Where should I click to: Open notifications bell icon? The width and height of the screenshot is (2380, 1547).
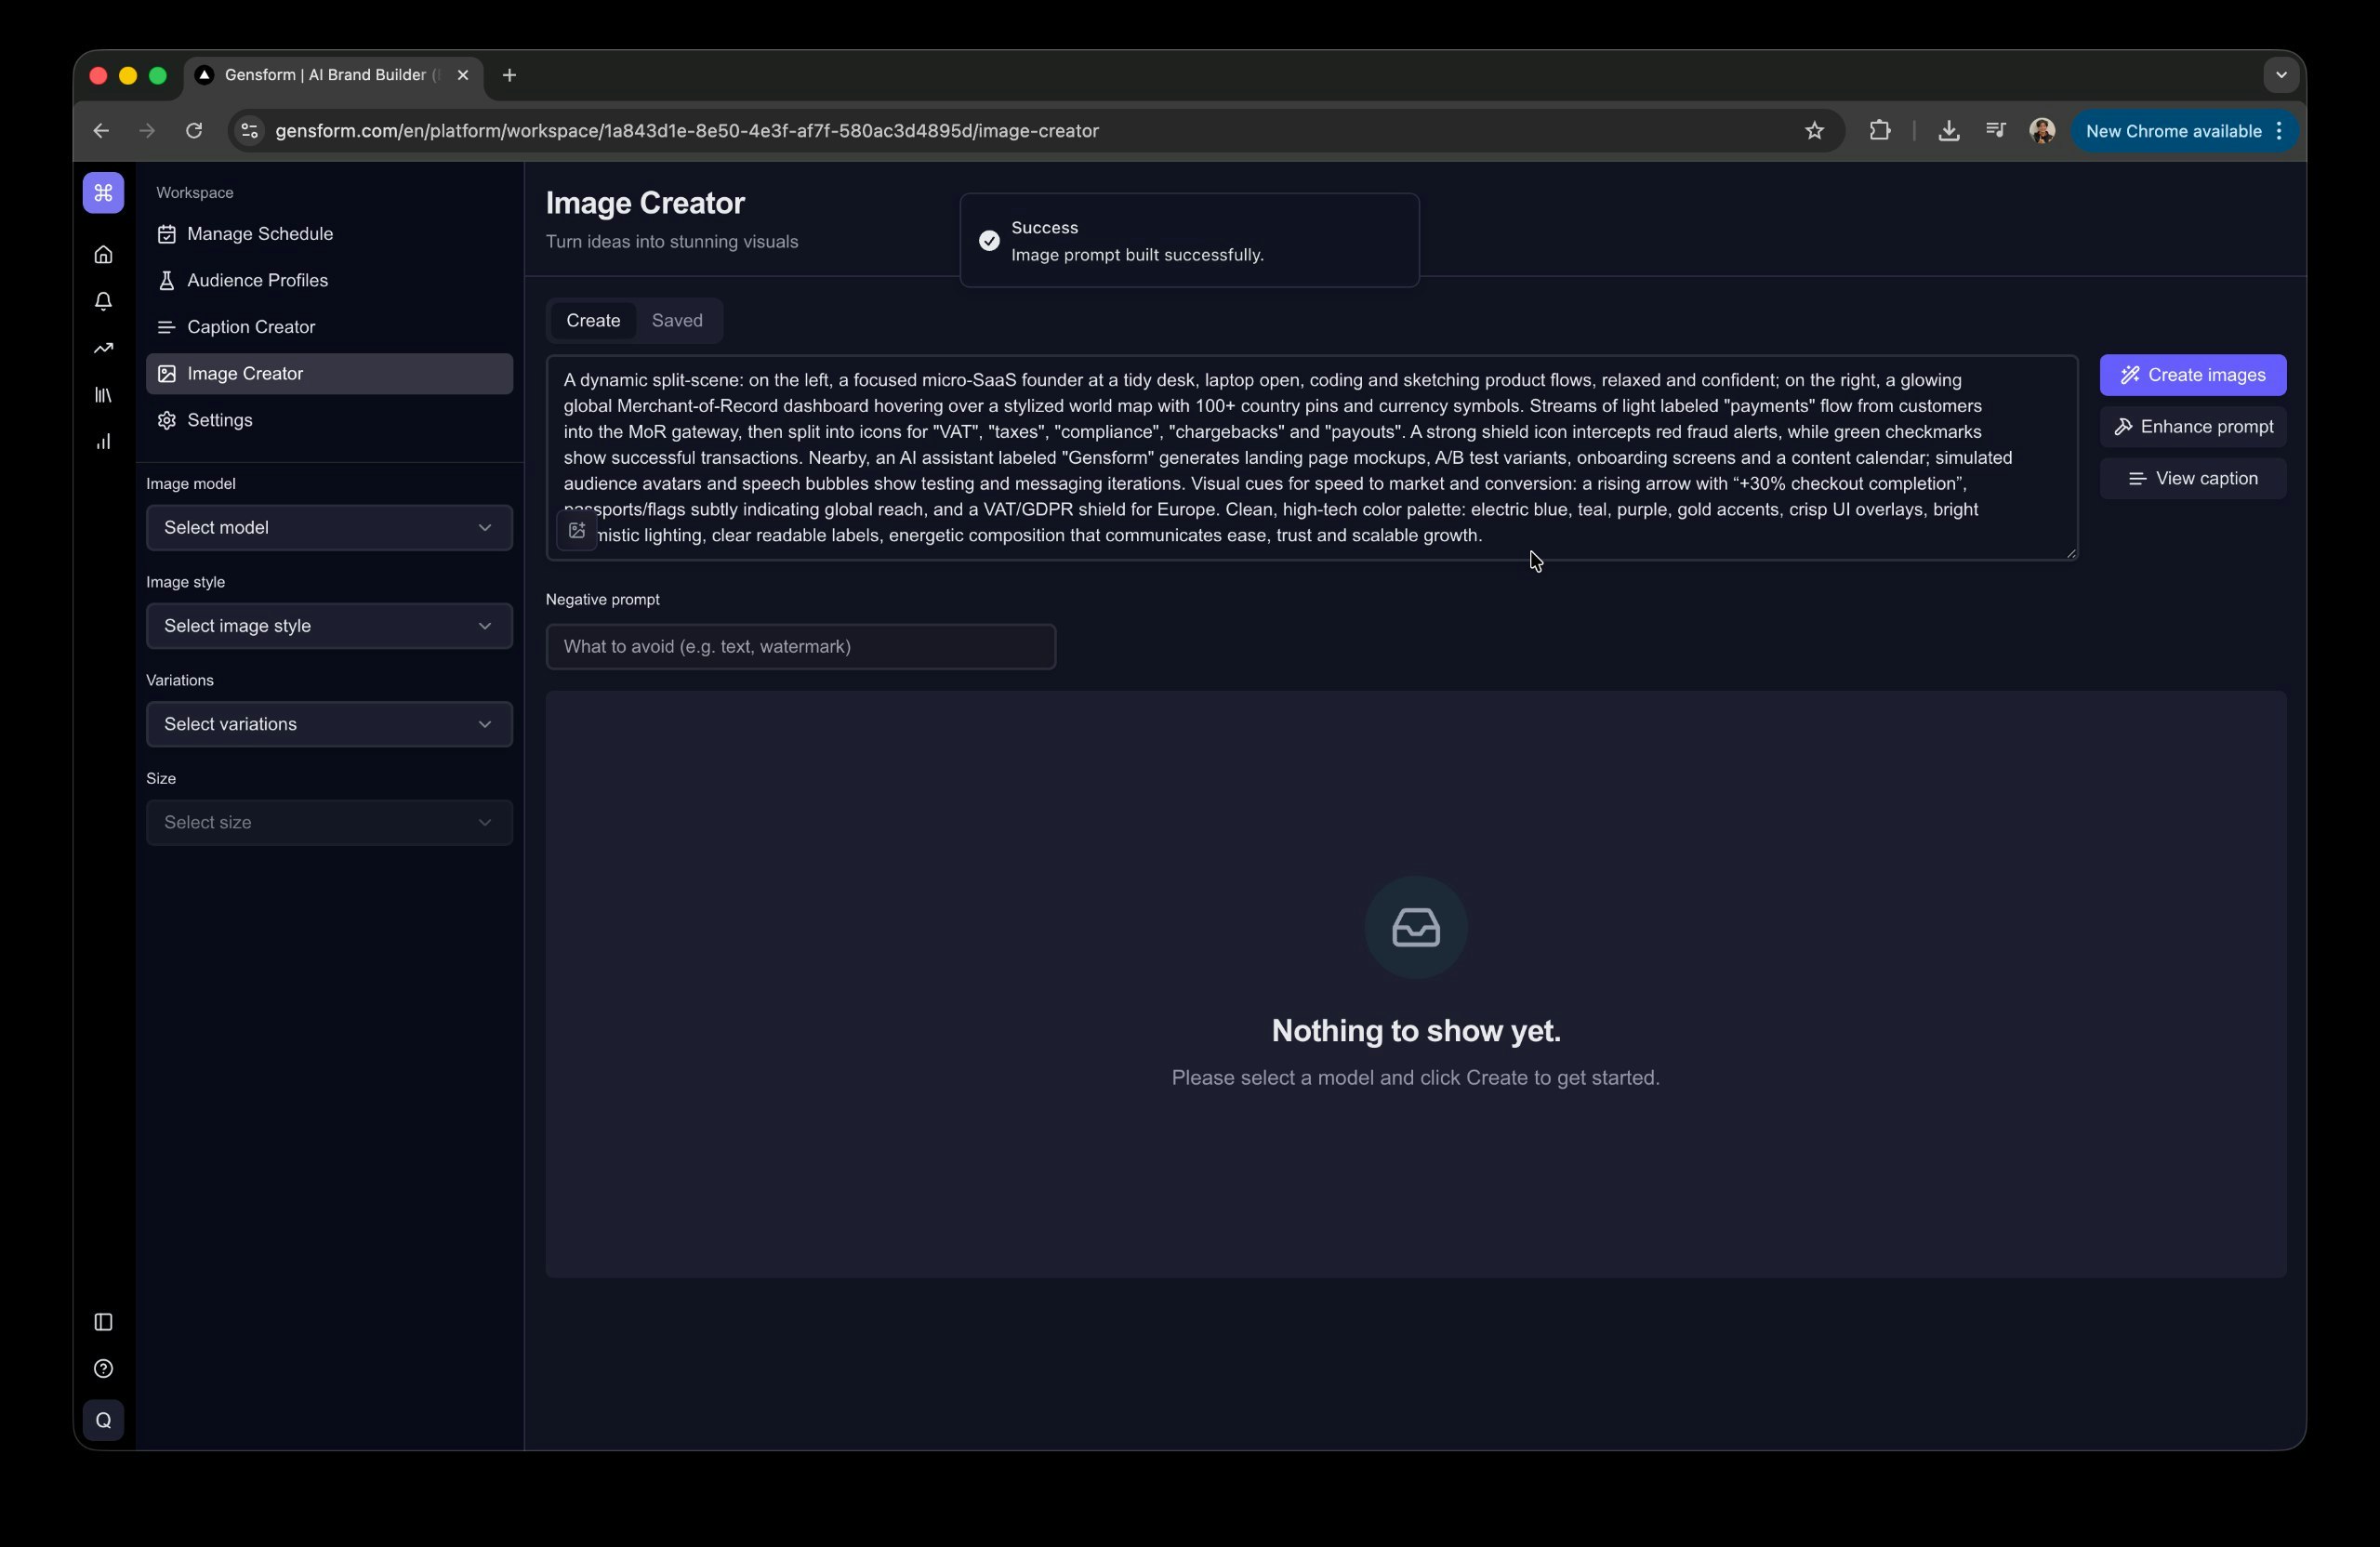click(103, 302)
